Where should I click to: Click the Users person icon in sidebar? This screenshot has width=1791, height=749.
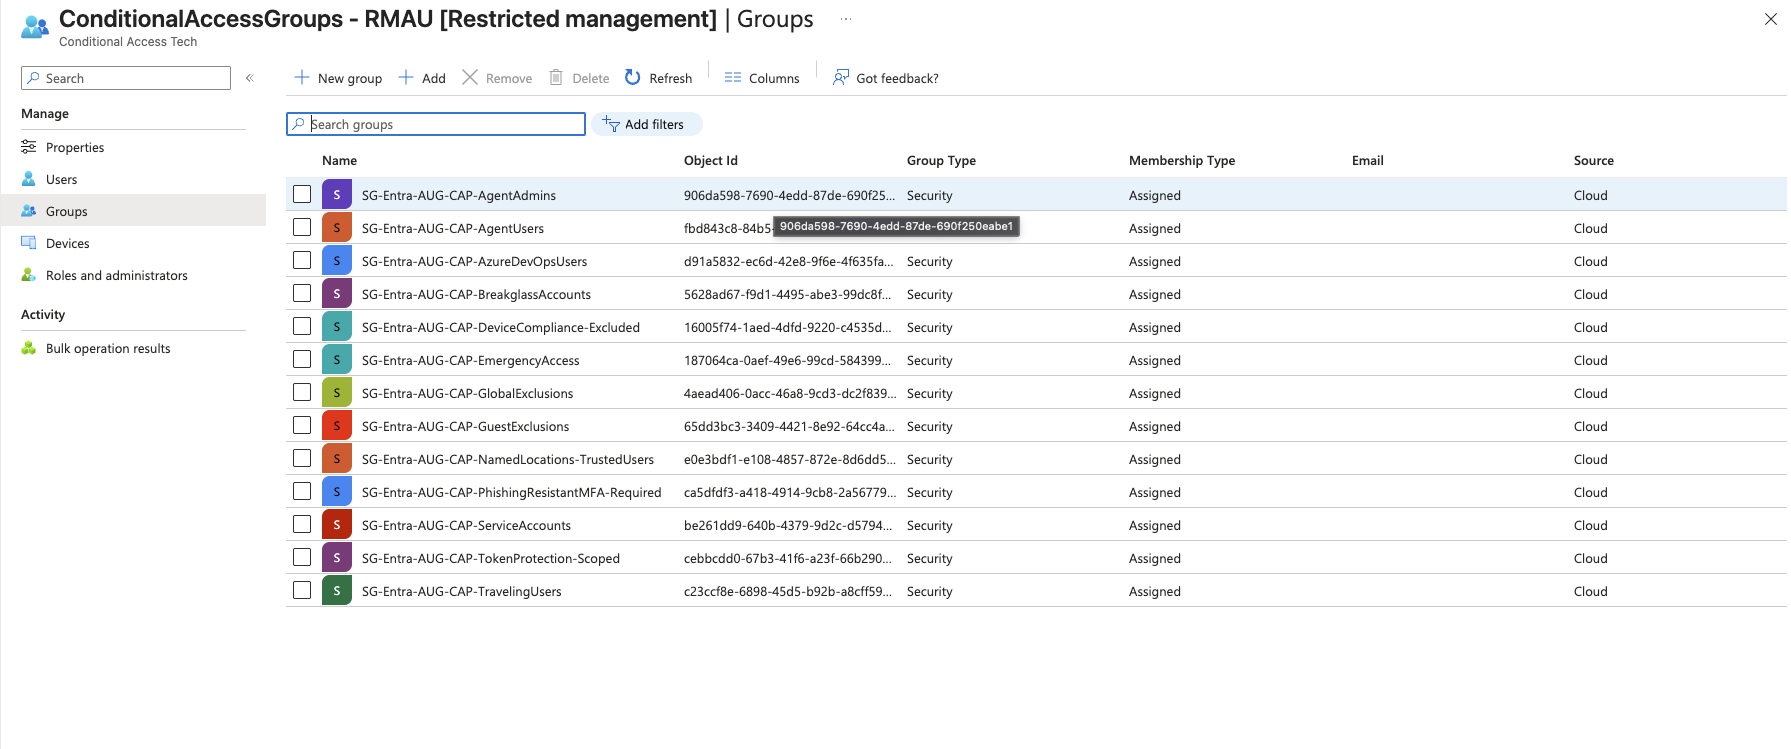point(29,179)
